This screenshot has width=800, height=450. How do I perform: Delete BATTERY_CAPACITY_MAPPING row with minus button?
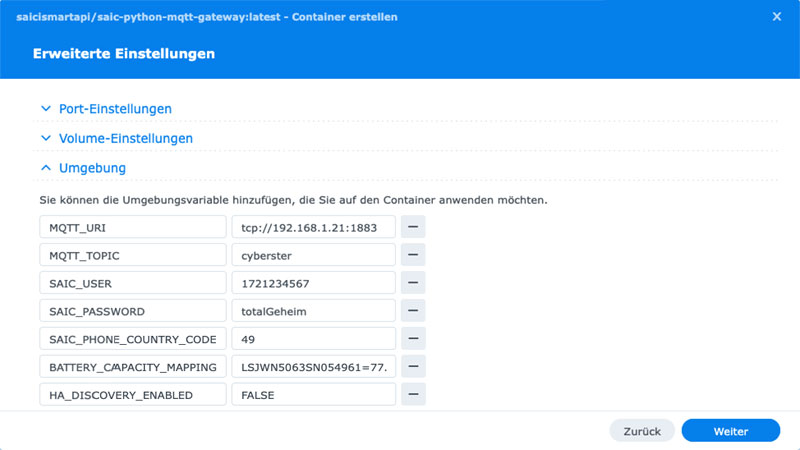(x=413, y=367)
